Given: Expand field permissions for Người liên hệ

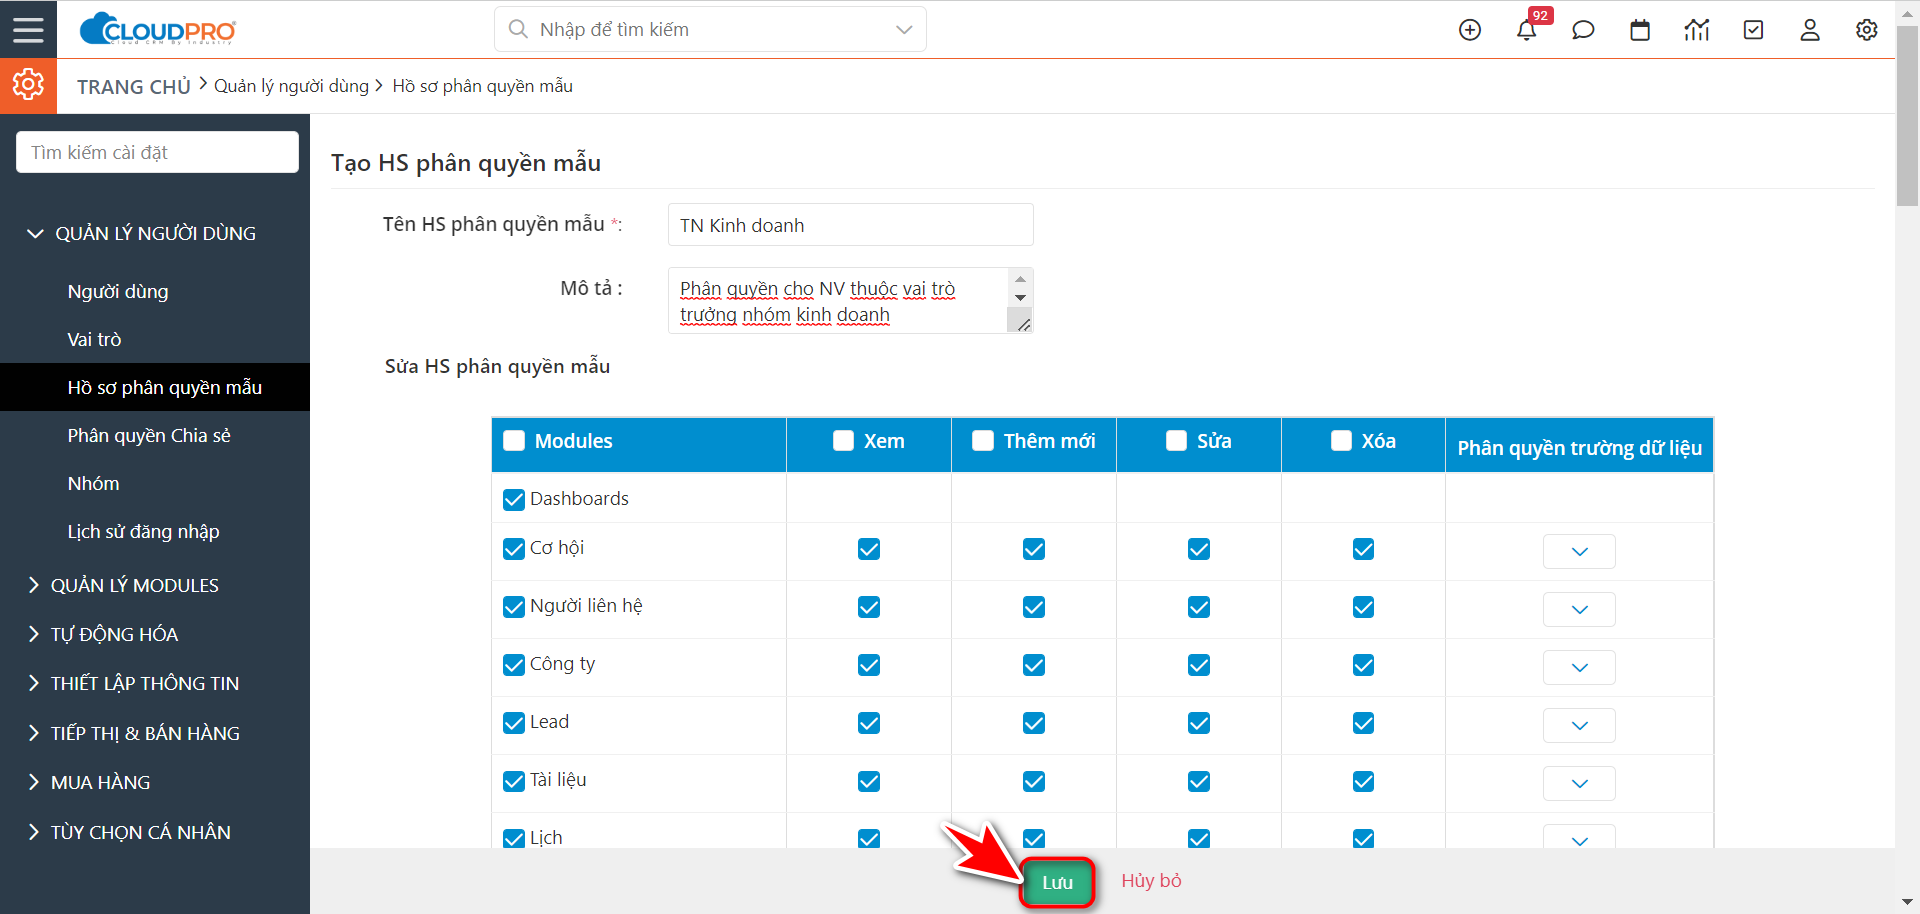Looking at the screenshot, I should pyautogui.click(x=1579, y=609).
